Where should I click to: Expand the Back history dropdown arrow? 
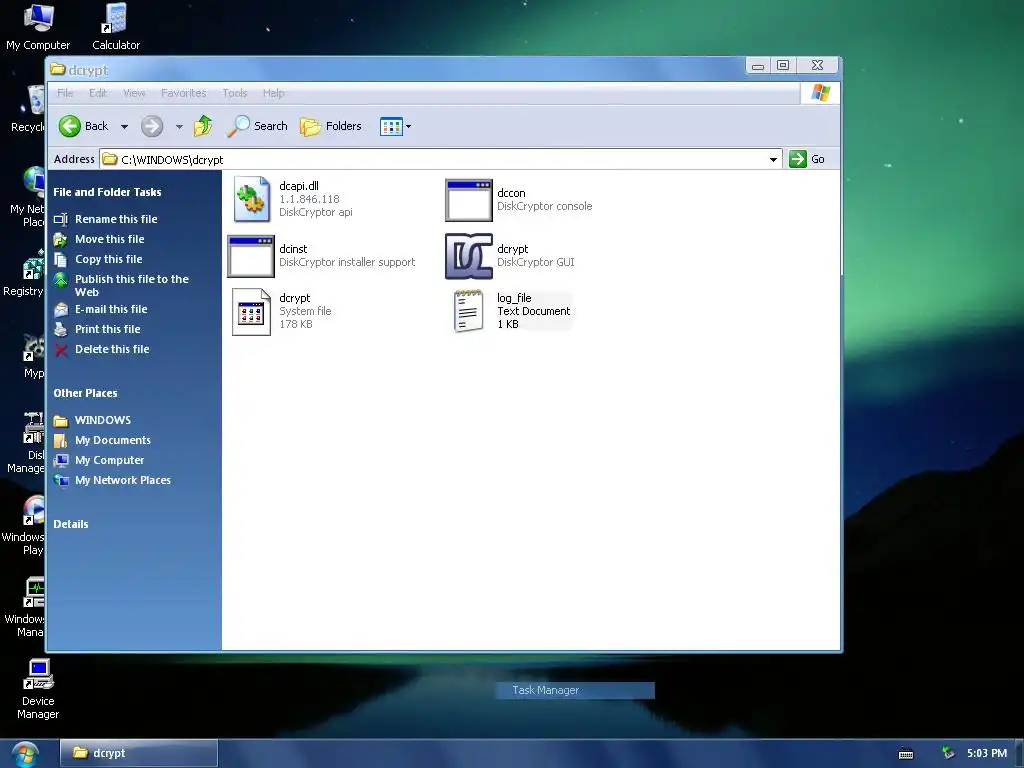pyautogui.click(x=124, y=127)
